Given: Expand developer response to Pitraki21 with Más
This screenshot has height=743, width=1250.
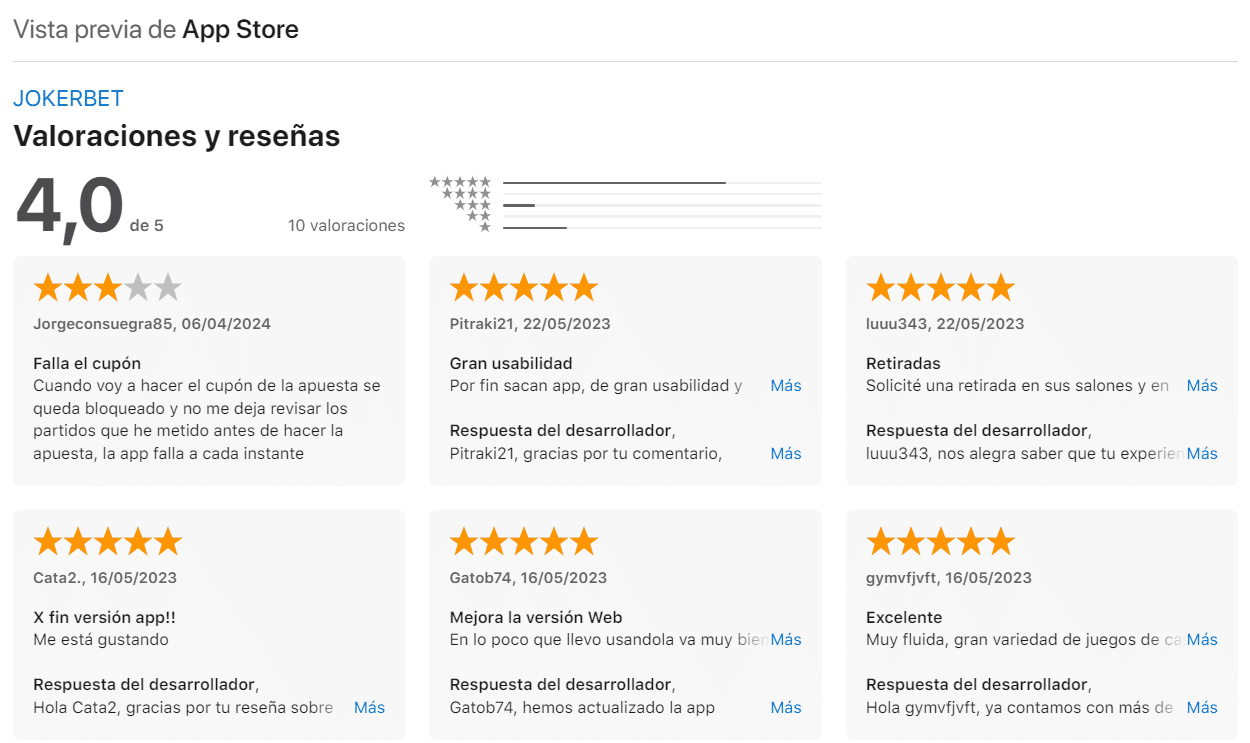Looking at the screenshot, I should (785, 454).
